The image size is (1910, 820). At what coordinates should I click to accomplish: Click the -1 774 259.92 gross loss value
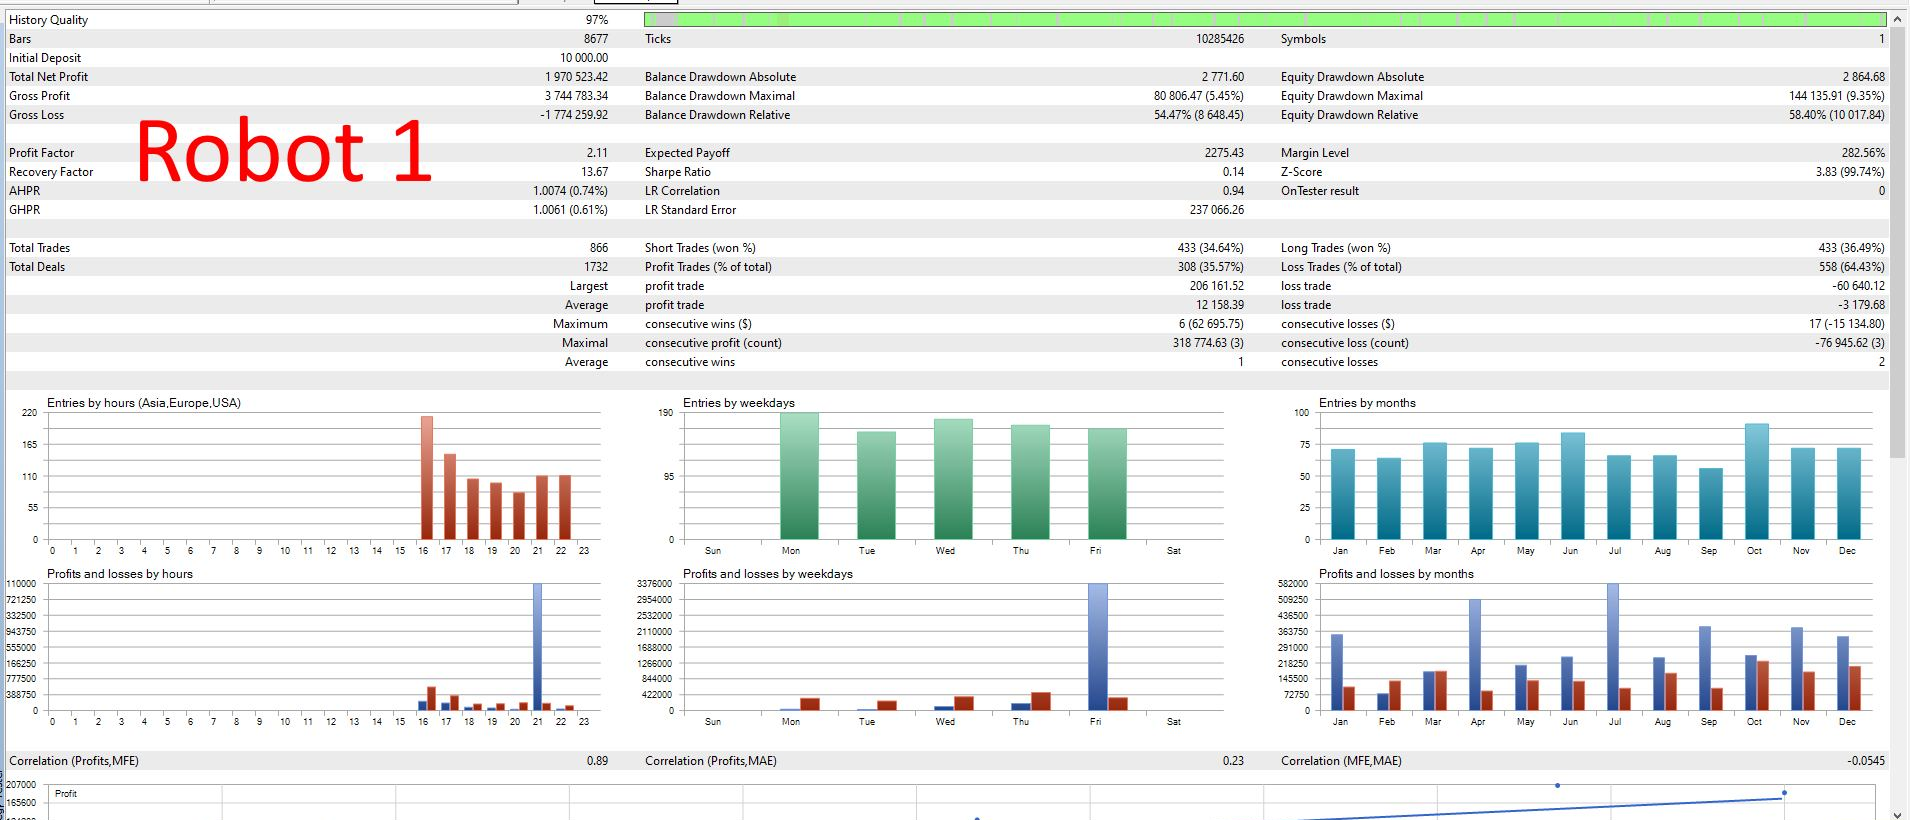[575, 115]
